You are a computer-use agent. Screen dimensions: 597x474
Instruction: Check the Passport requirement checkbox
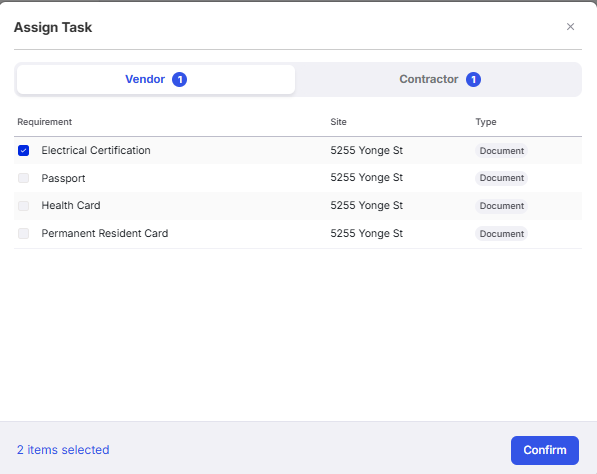coord(24,178)
